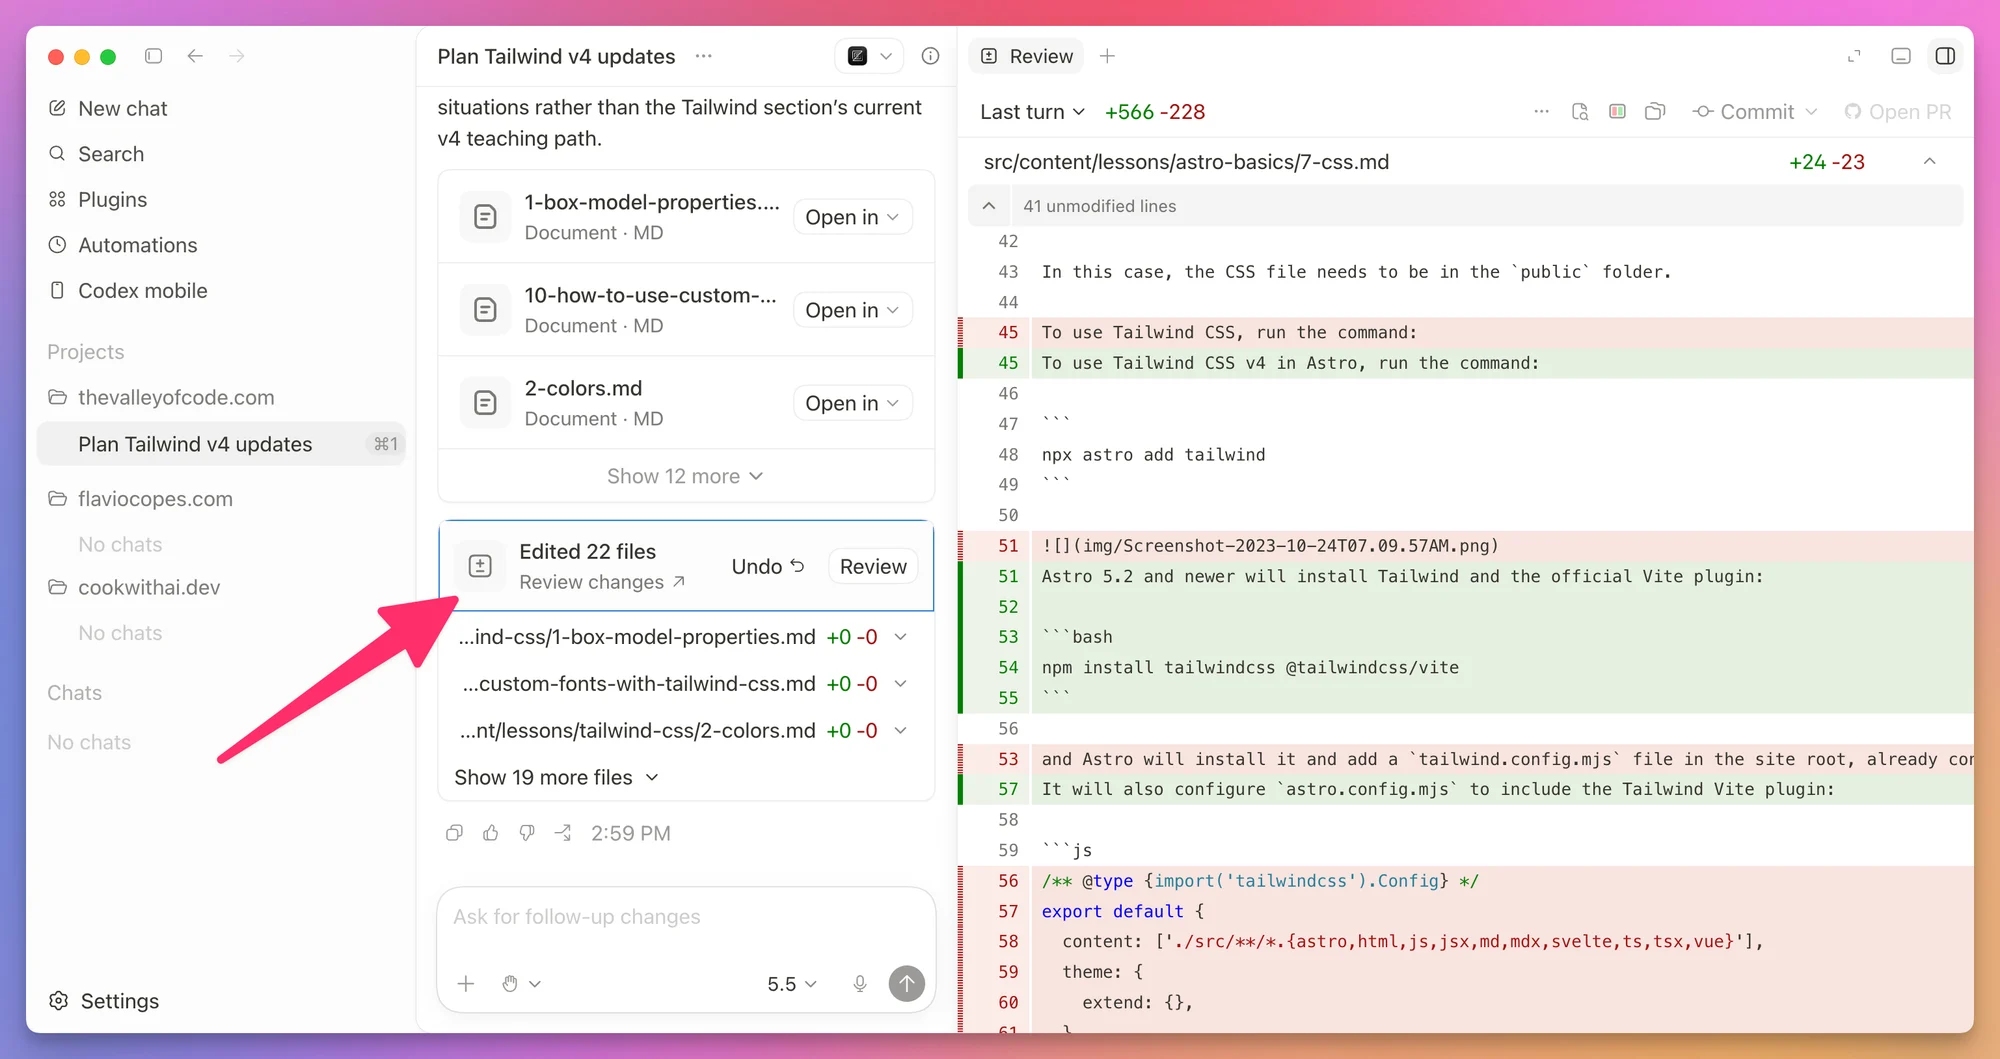The width and height of the screenshot is (2000, 1059).
Task: Open in dropdown for 2-colors.md
Action: (x=852, y=403)
